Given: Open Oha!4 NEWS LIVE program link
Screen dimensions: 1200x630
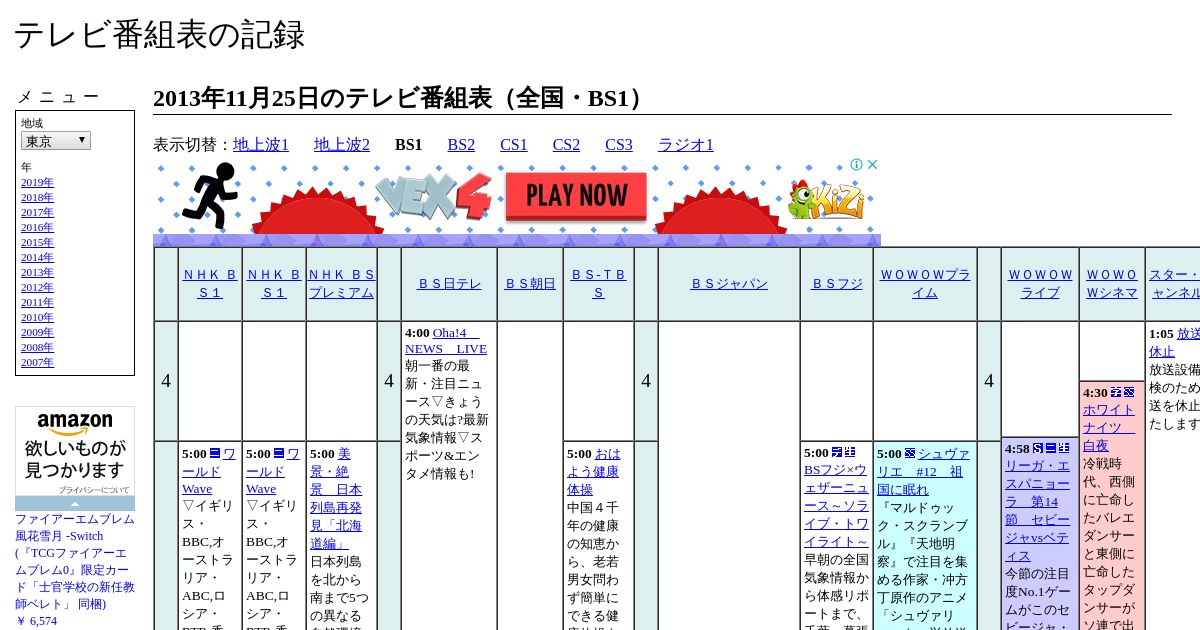Looking at the screenshot, I should click(x=446, y=340).
